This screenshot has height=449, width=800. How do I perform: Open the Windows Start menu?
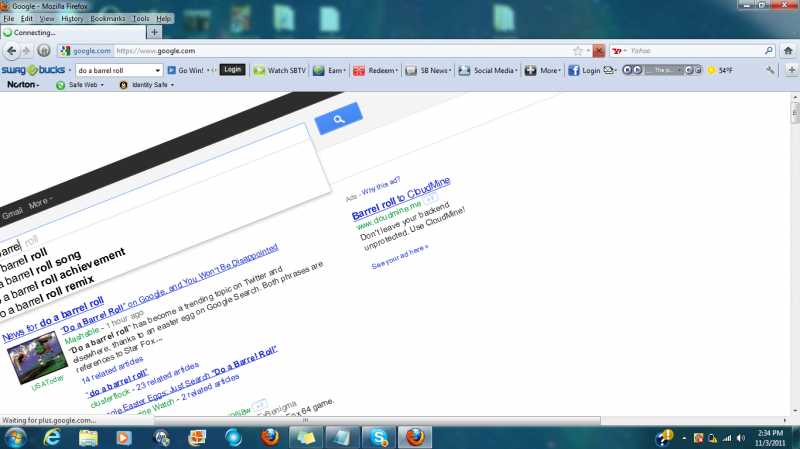click(x=15, y=437)
